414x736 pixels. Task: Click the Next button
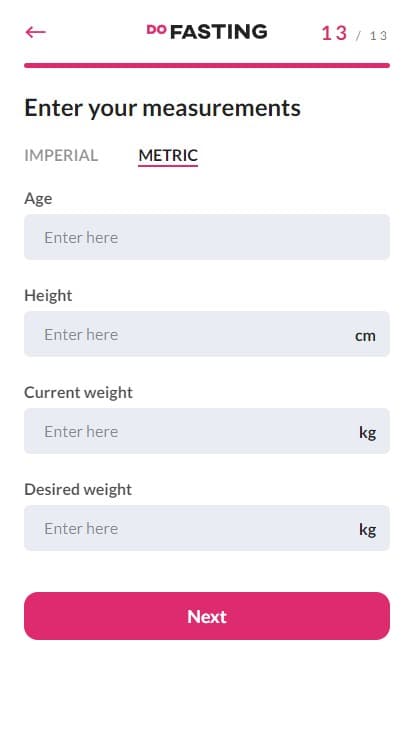207,616
